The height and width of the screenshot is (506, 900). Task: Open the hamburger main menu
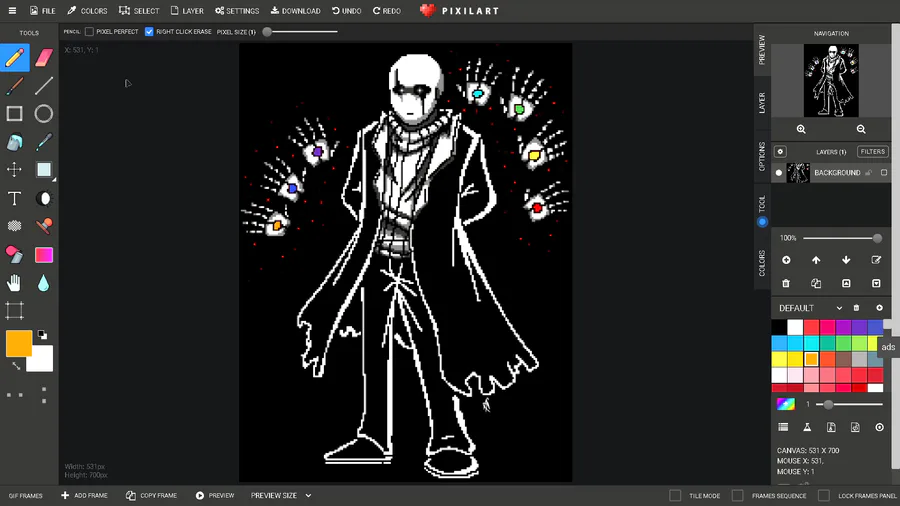pyautogui.click(x=12, y=10)
